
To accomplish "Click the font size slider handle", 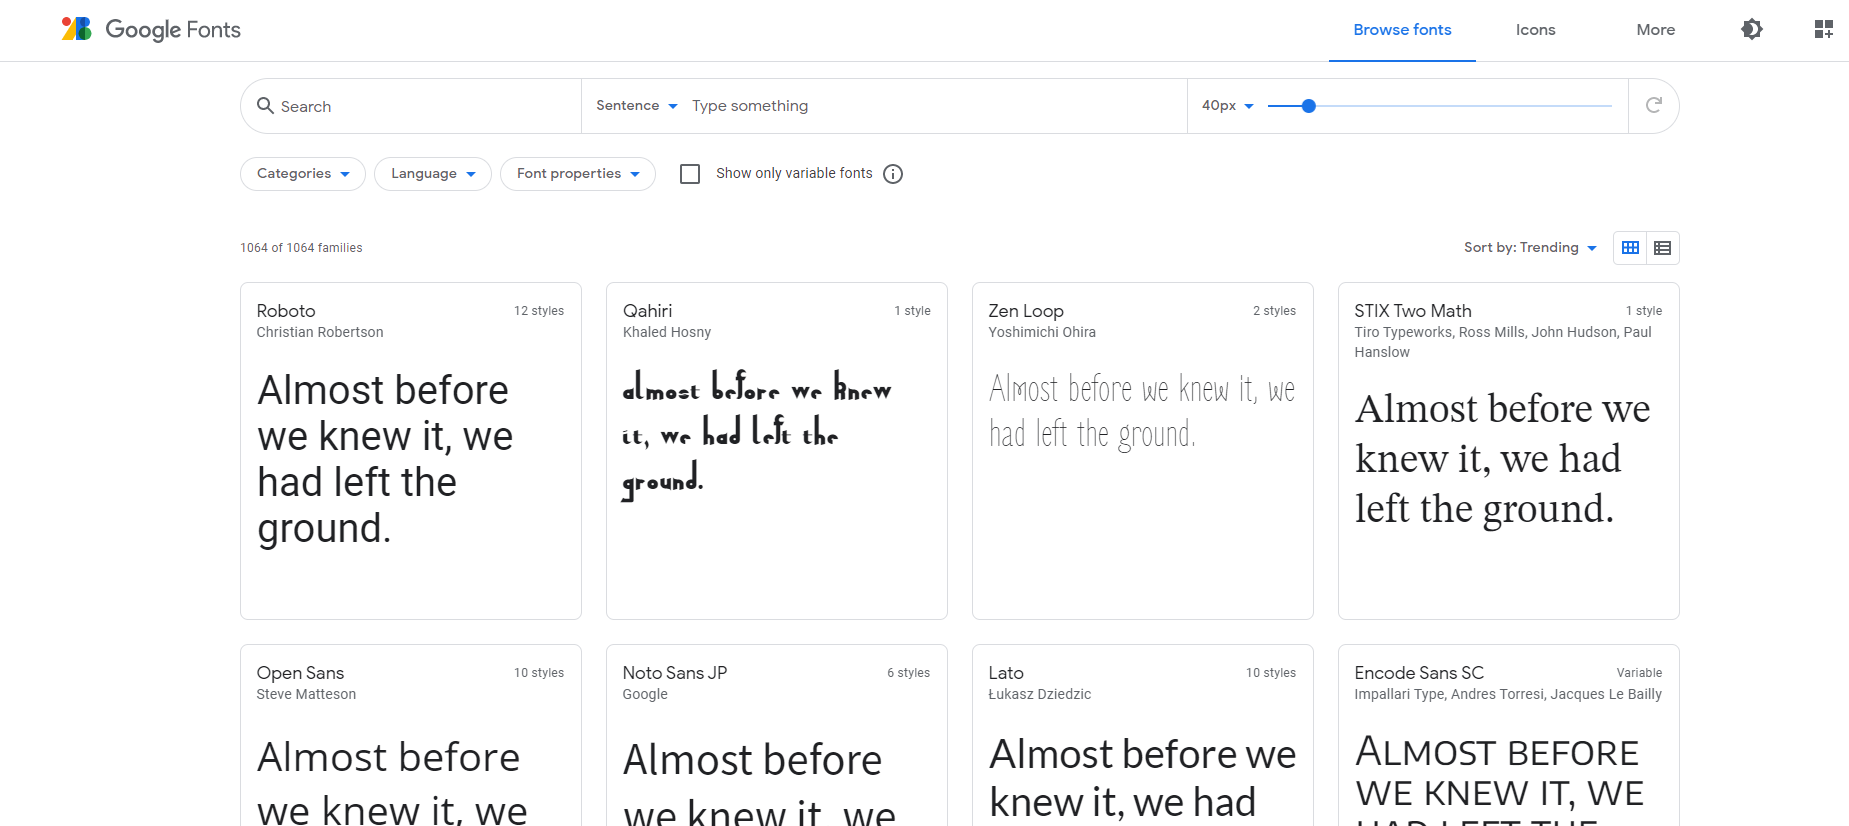I will click(x=1308, y=106).
